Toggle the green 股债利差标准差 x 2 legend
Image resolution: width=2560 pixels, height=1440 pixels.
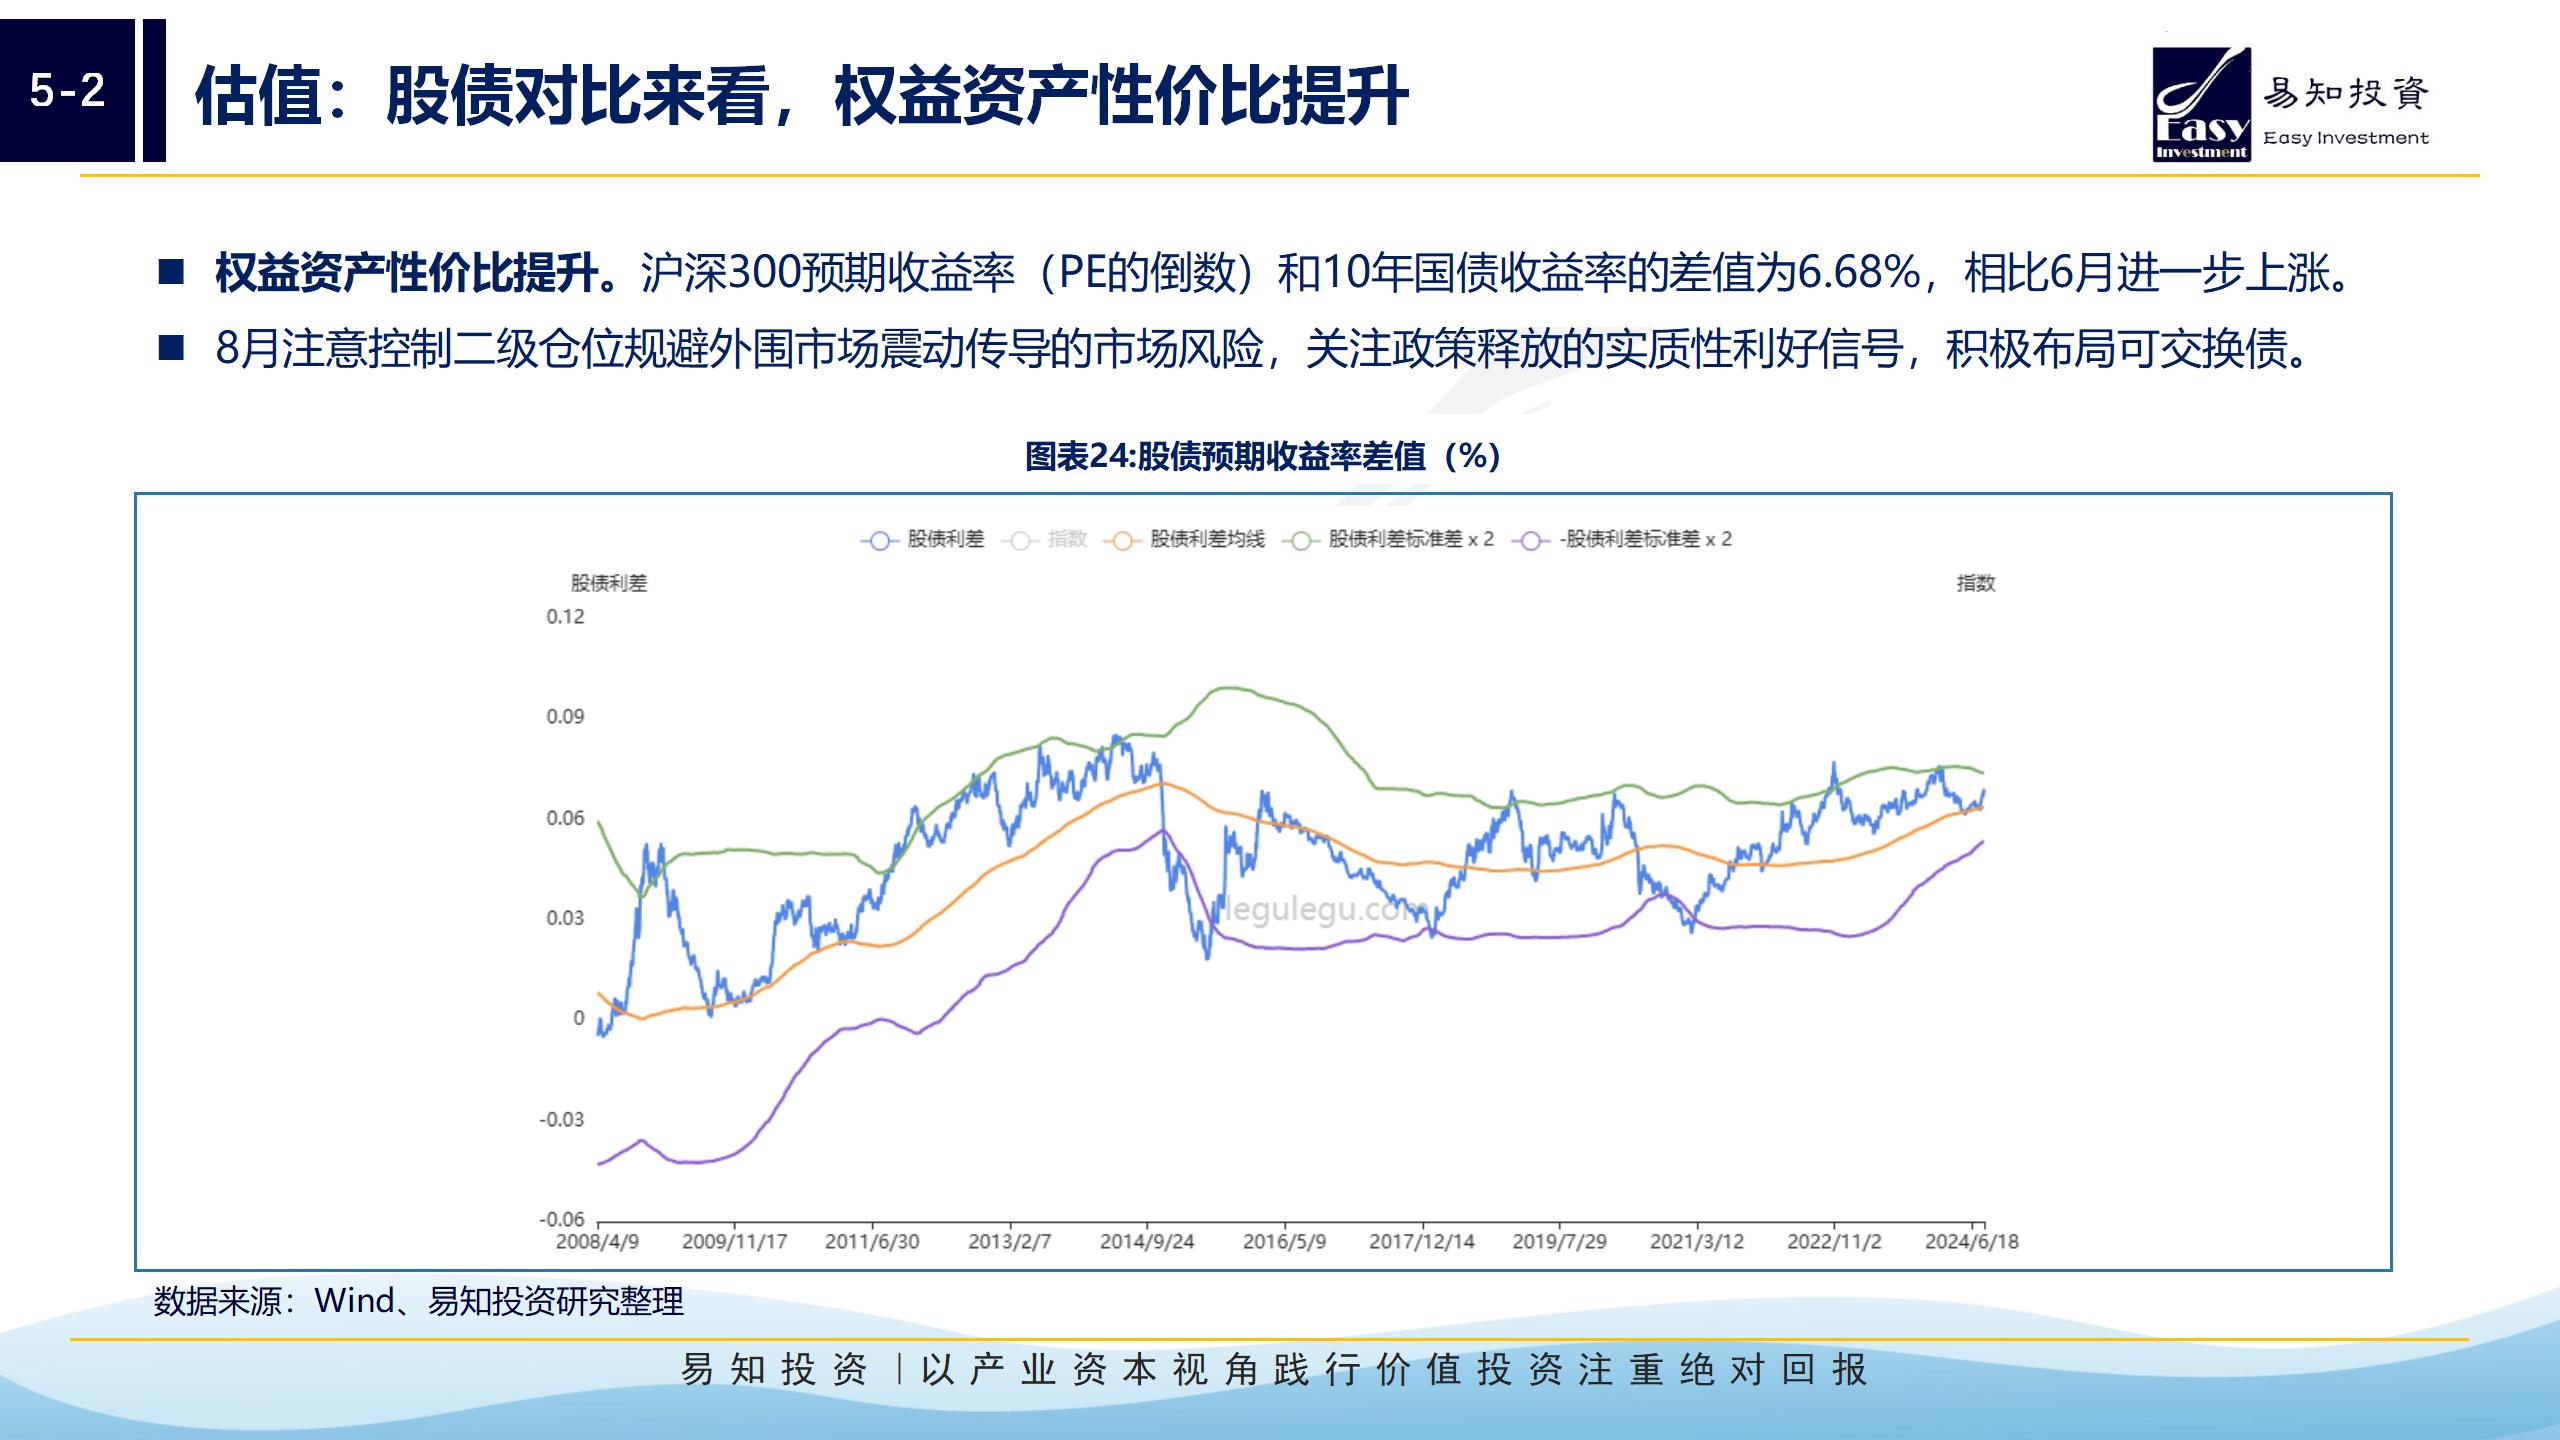pos(1389,540)
